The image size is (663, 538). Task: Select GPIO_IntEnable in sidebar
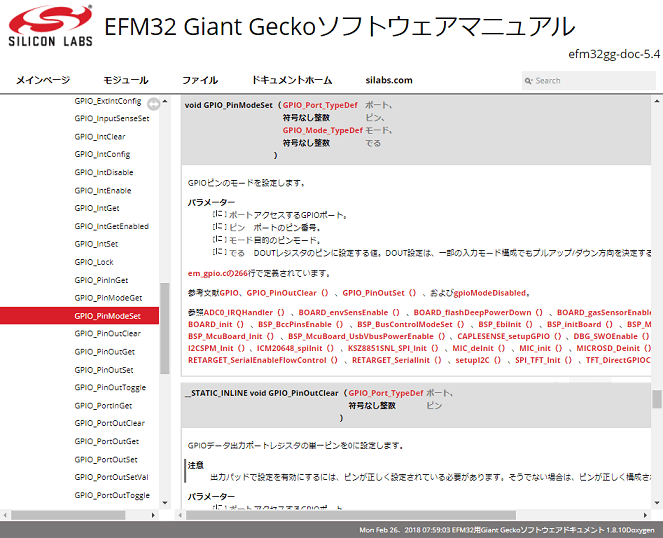pos(103,190)
